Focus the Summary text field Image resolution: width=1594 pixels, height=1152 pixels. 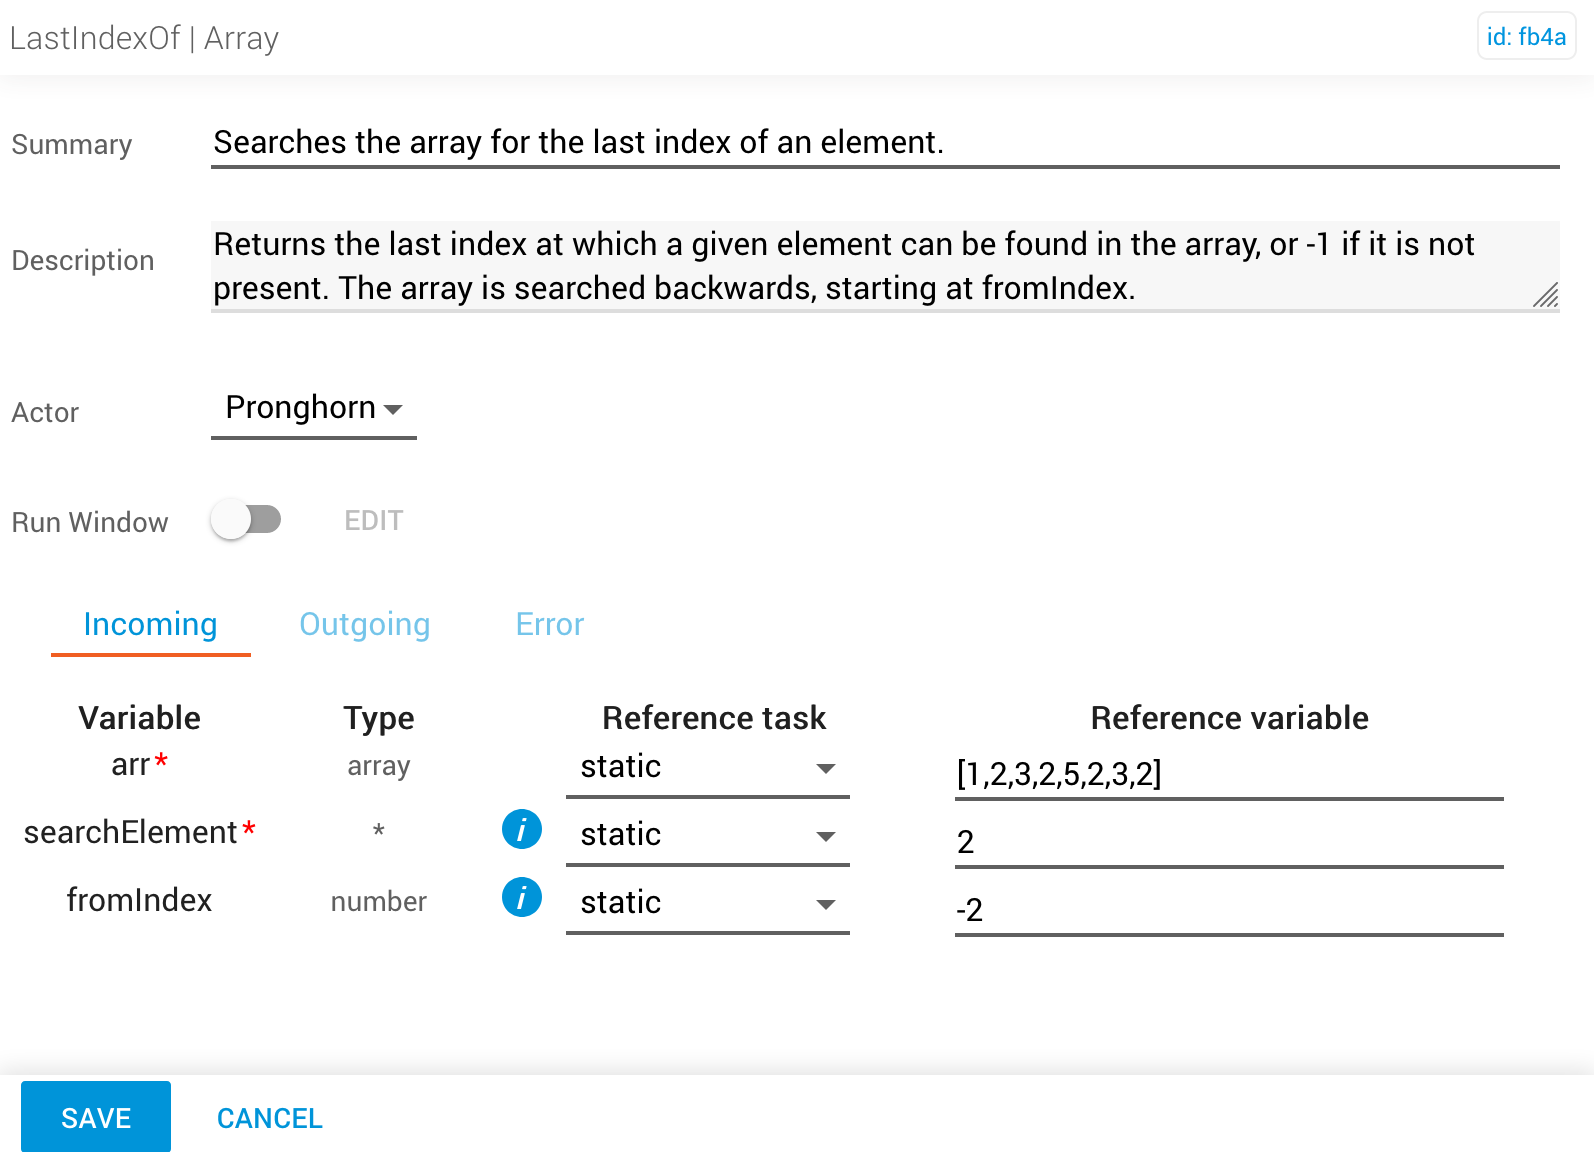[x=885, y=143]
